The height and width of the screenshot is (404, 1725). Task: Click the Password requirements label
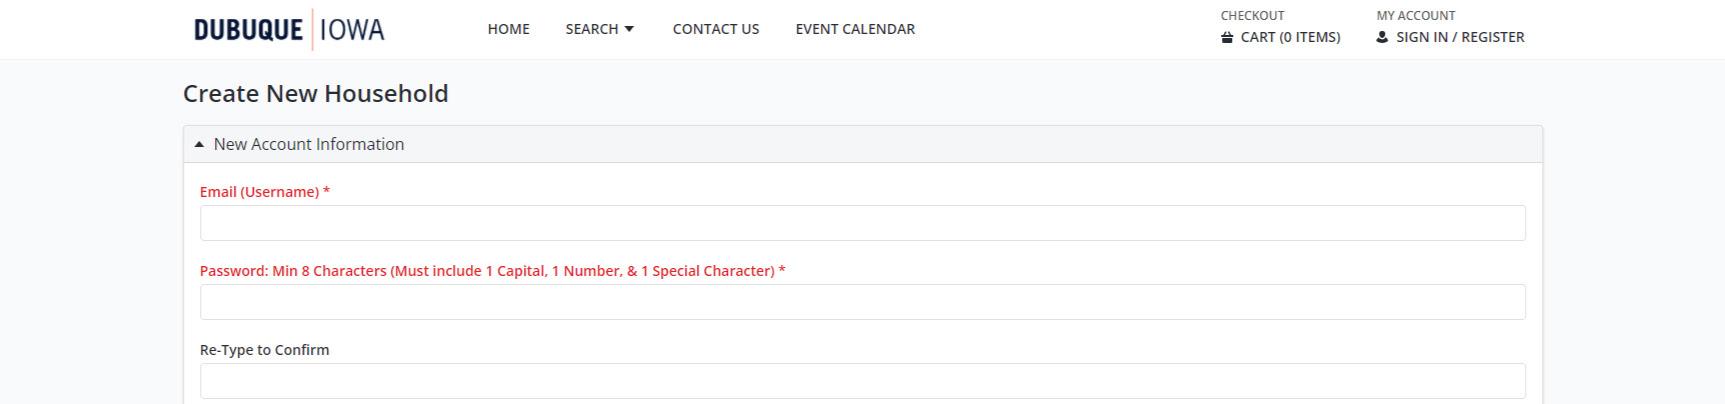tap(492, 271)
